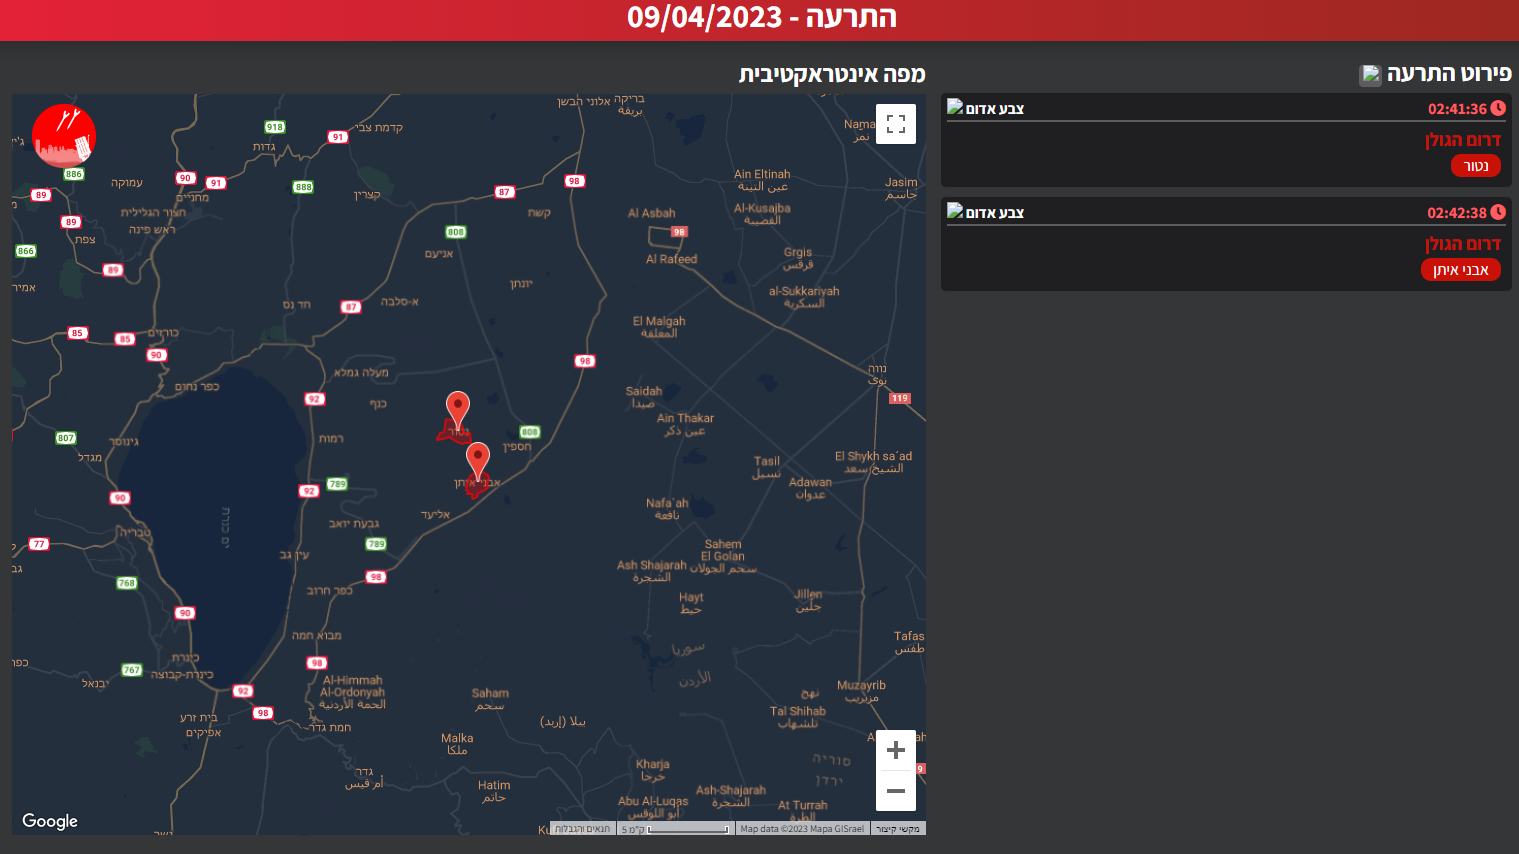This screenshot has width=1519, height=854.
Task: Click the red נטור location tag
Action: pyautogui.click(x=1475, y=166)
